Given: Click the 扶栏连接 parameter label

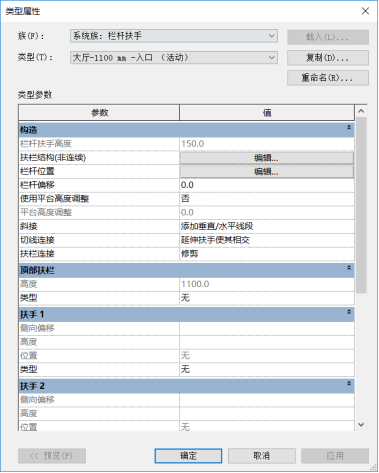Looking at the screenshot, I should pos(37,254).
